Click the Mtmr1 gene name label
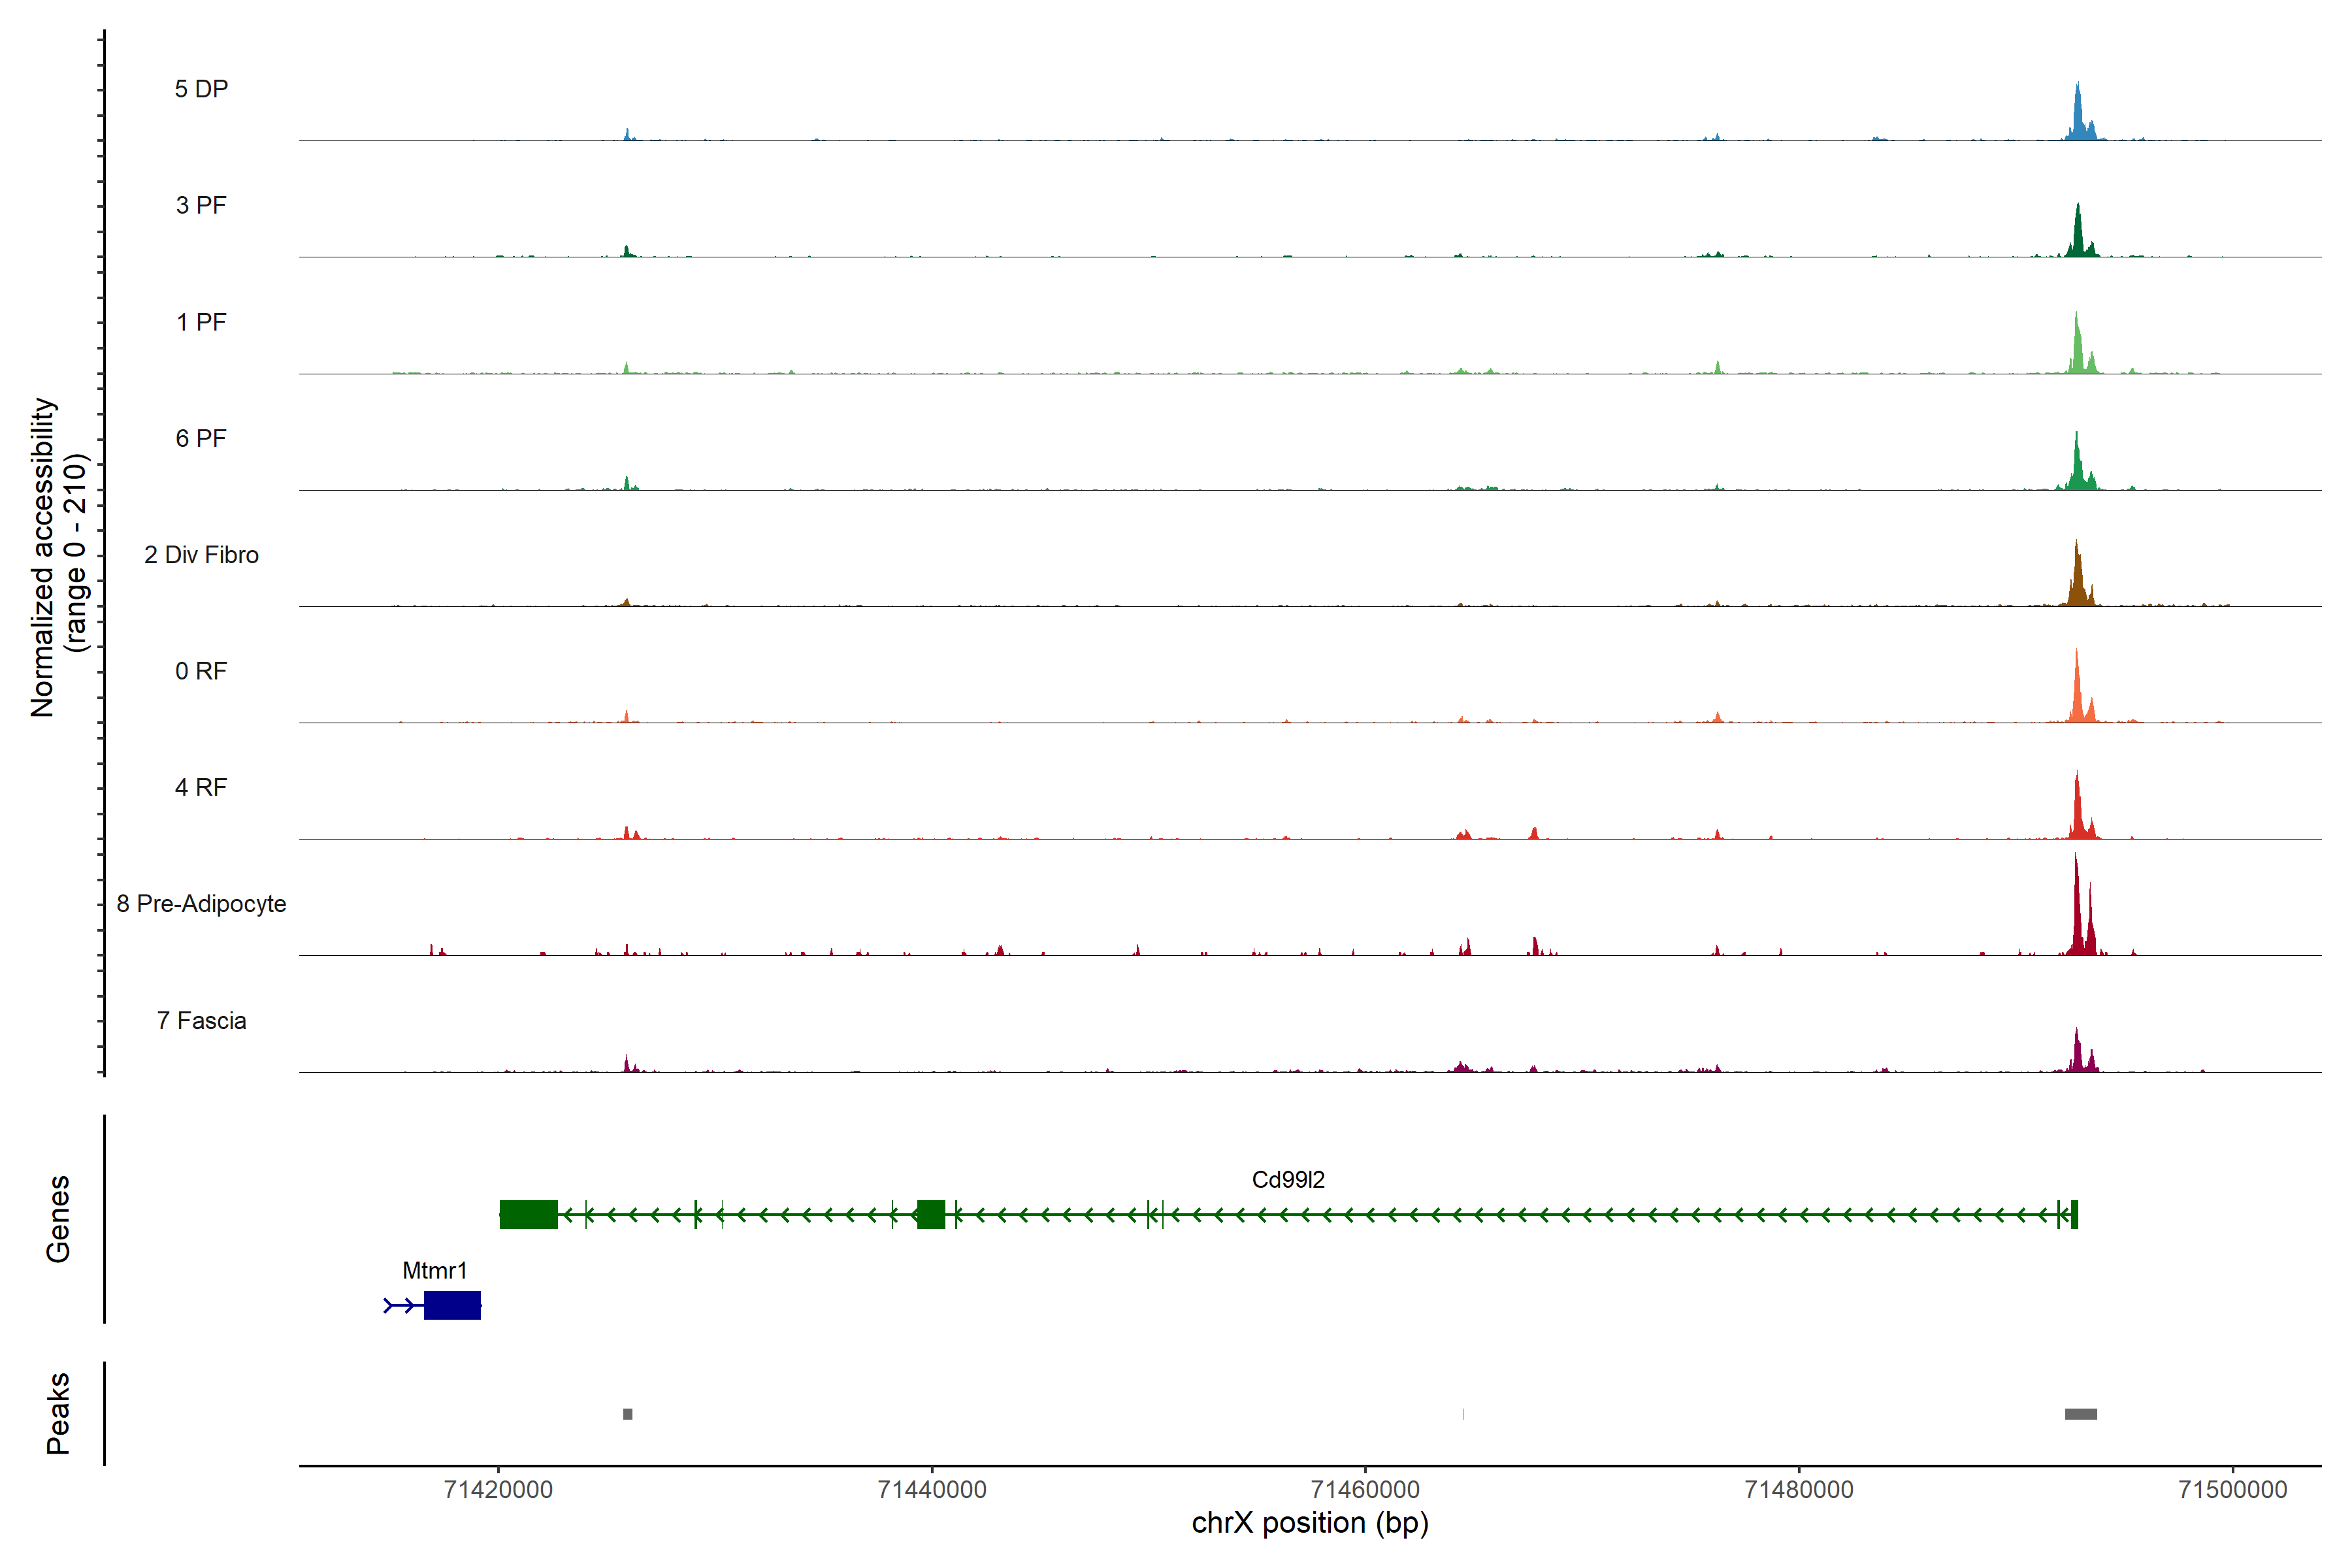Screen dimensions: 2352x1568 (x=434, y=1271)
